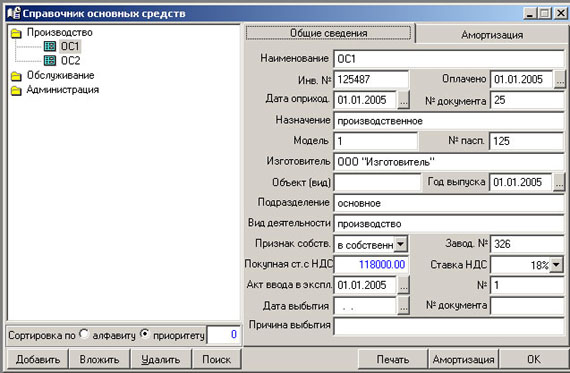Screen dimensions: 570x373
Task: Select the Администрация tree folder label
Action: [x=63, y=89]
